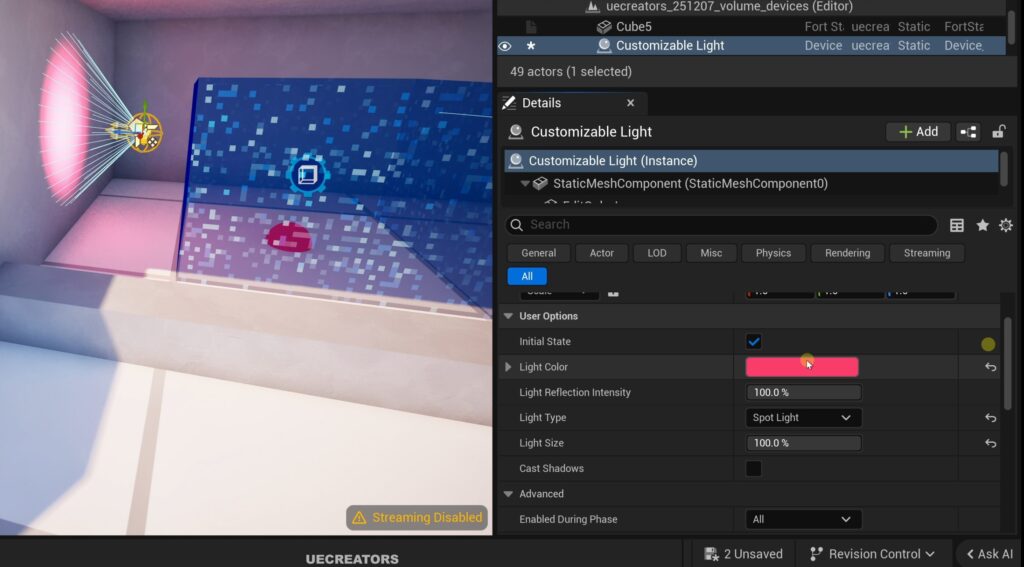Select the Rendering category filter
This screenshot has width=1024, height=567.
(x=847, y=253)
